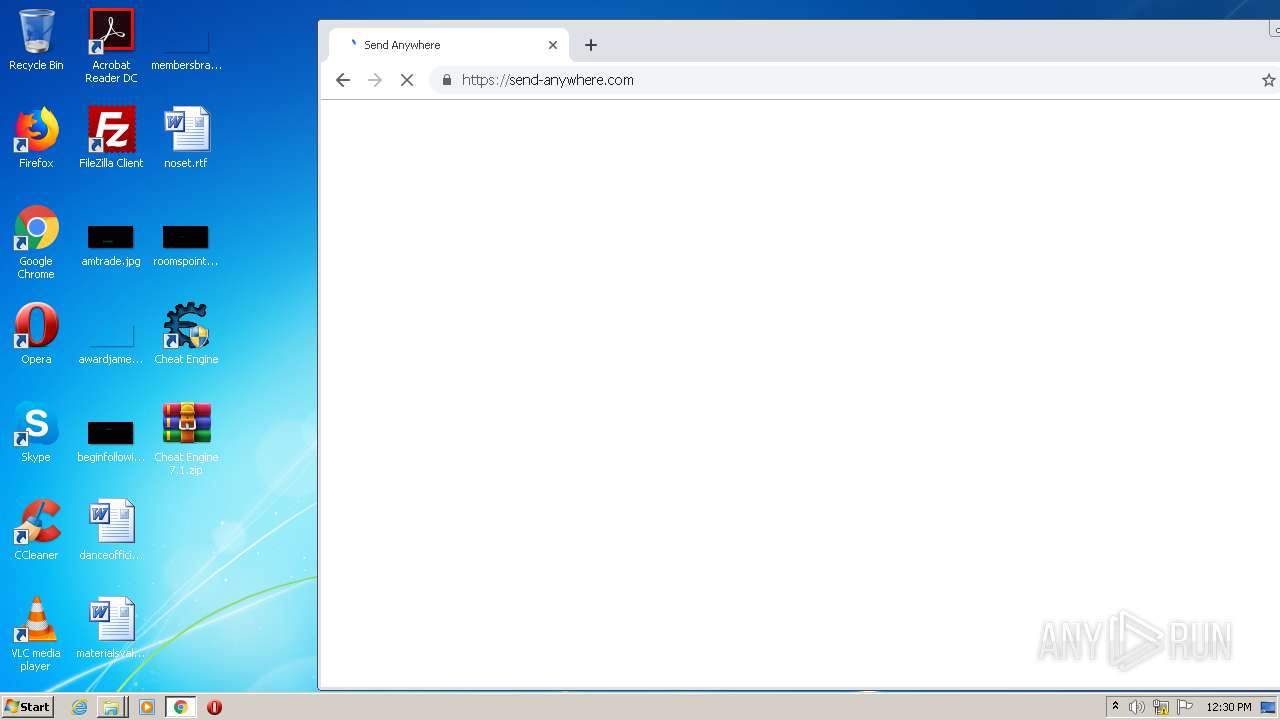View site security lock info
The image size is (1280, 720).
tap(447, 80)
